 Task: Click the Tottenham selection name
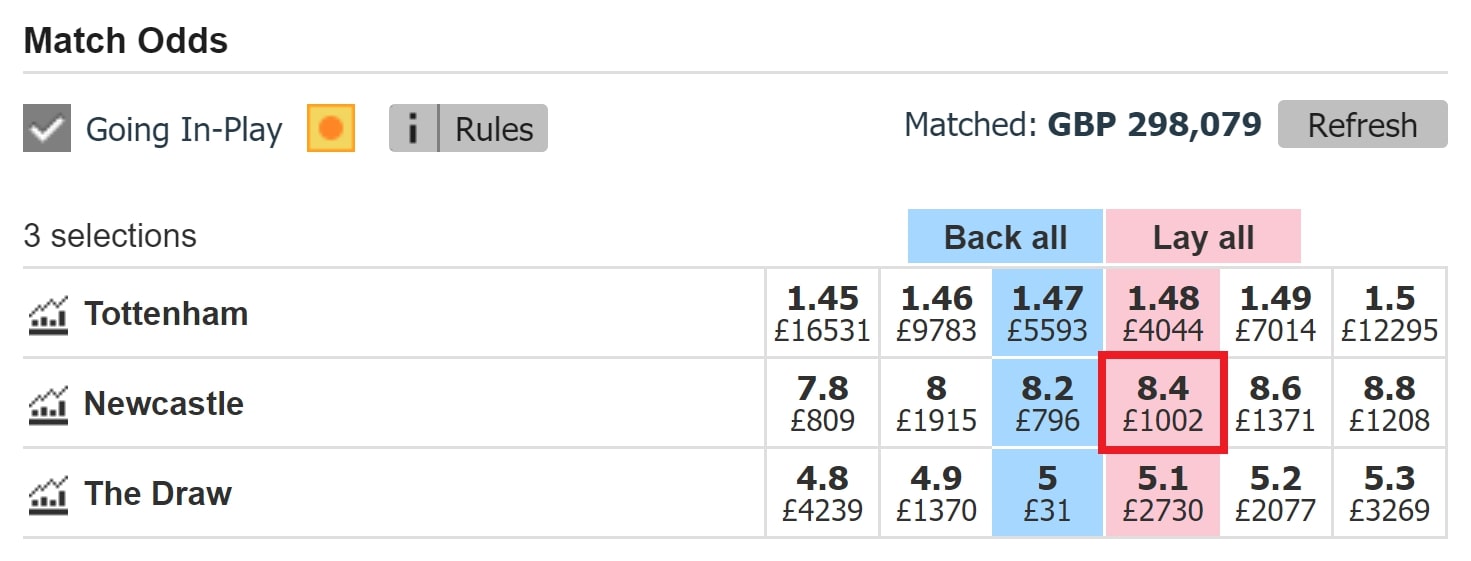point(166,314)
